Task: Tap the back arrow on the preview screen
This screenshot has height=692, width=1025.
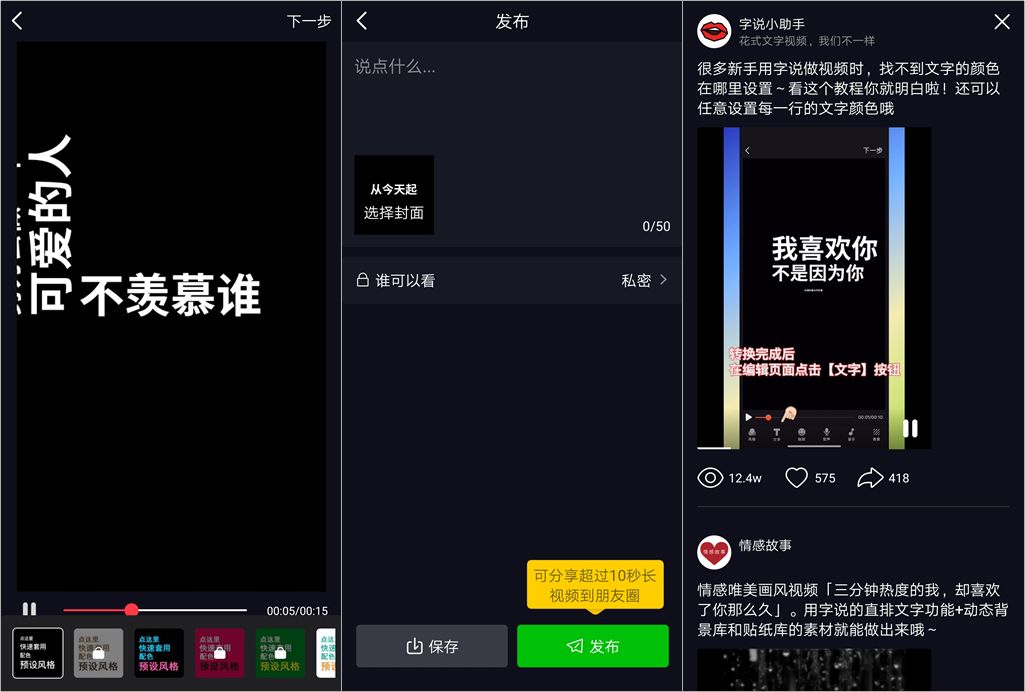Action: point(16,20)
